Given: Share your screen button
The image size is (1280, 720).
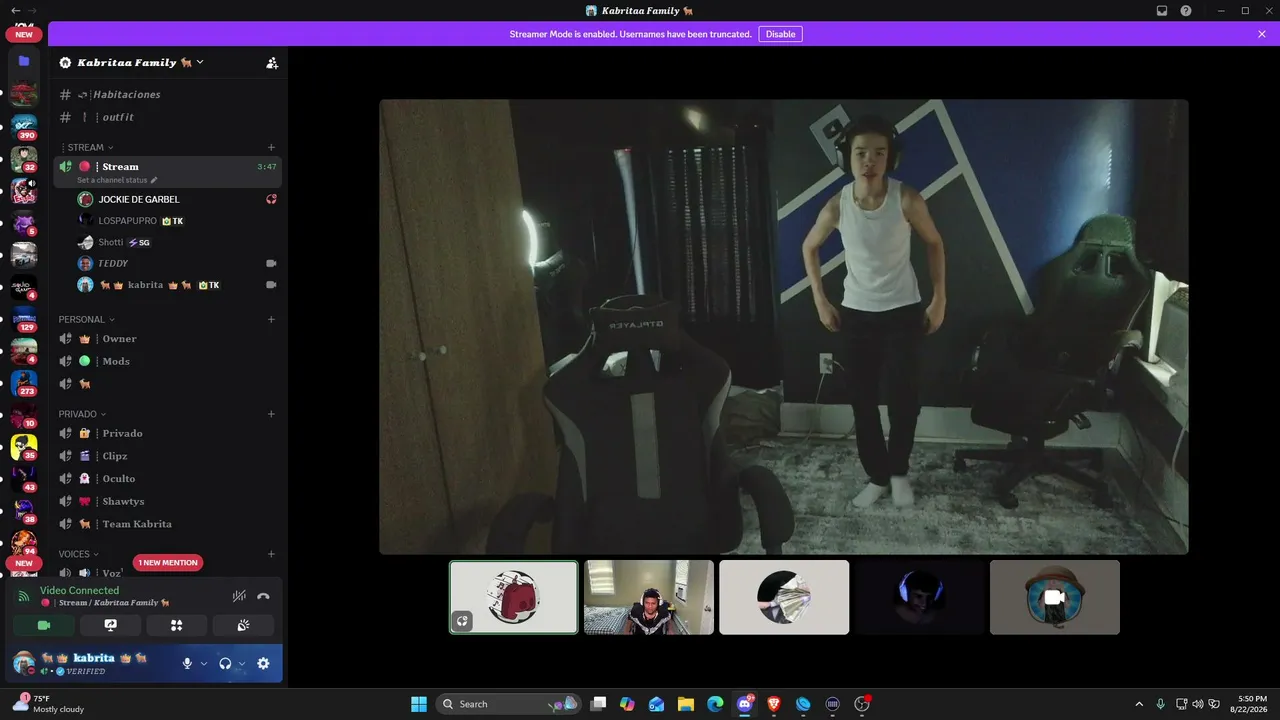Looking at the screenshot, I should (111, 625).
